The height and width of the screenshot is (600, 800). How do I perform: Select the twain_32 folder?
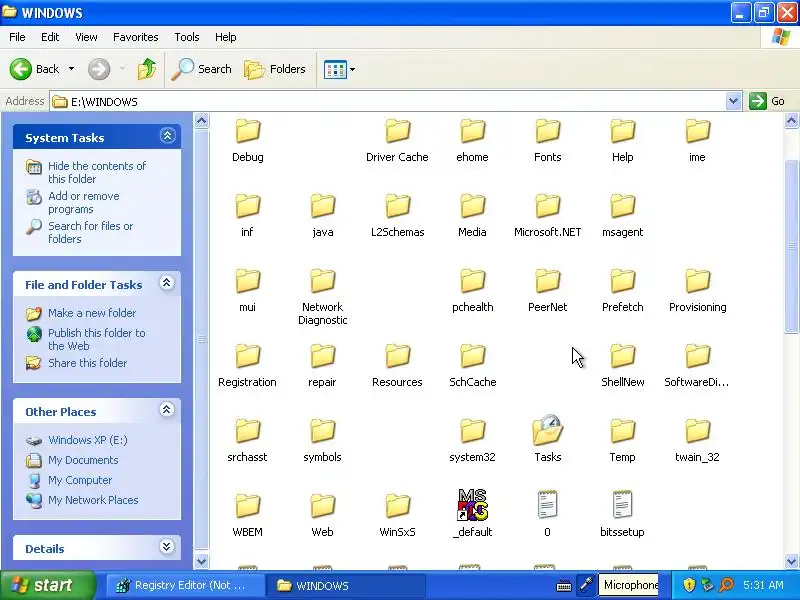click(697, 441)
